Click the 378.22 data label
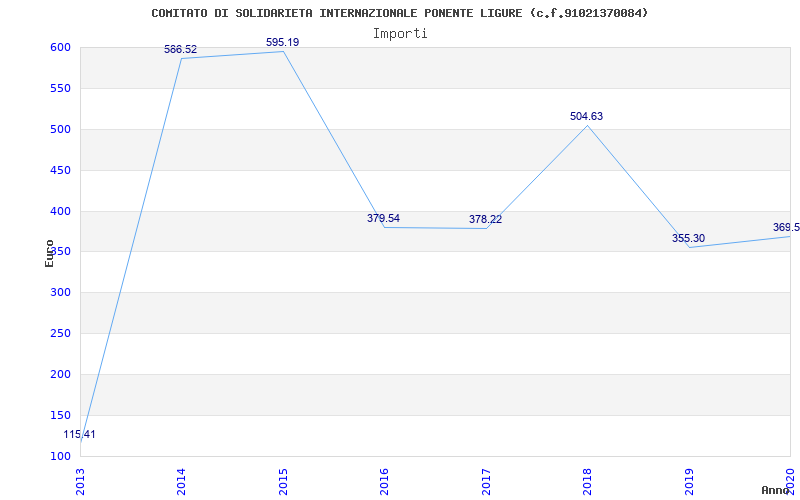Viewport: 800px width, 500px height. pyautogui.click(x=486, y=219)
